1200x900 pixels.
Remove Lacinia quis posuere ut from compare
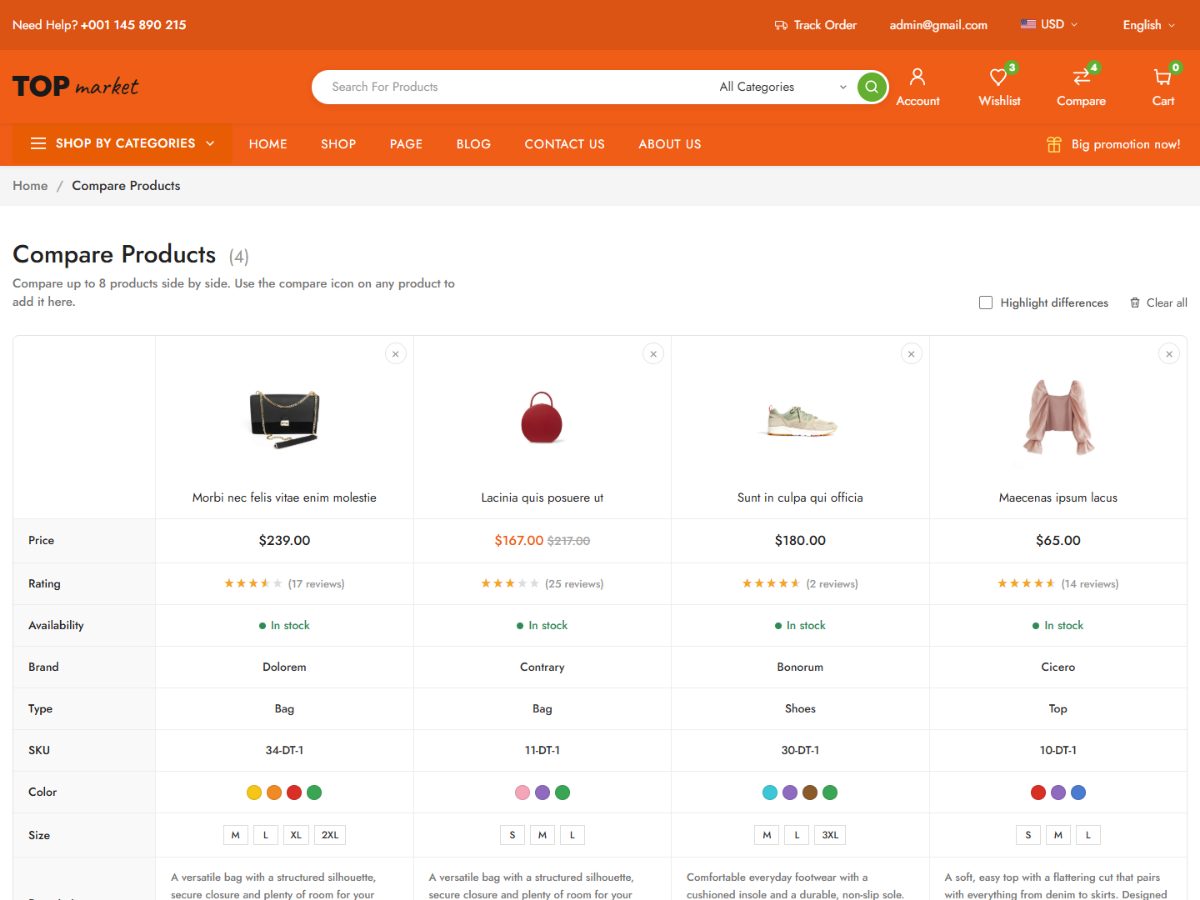pyautogui.click(x=654, y=354)
